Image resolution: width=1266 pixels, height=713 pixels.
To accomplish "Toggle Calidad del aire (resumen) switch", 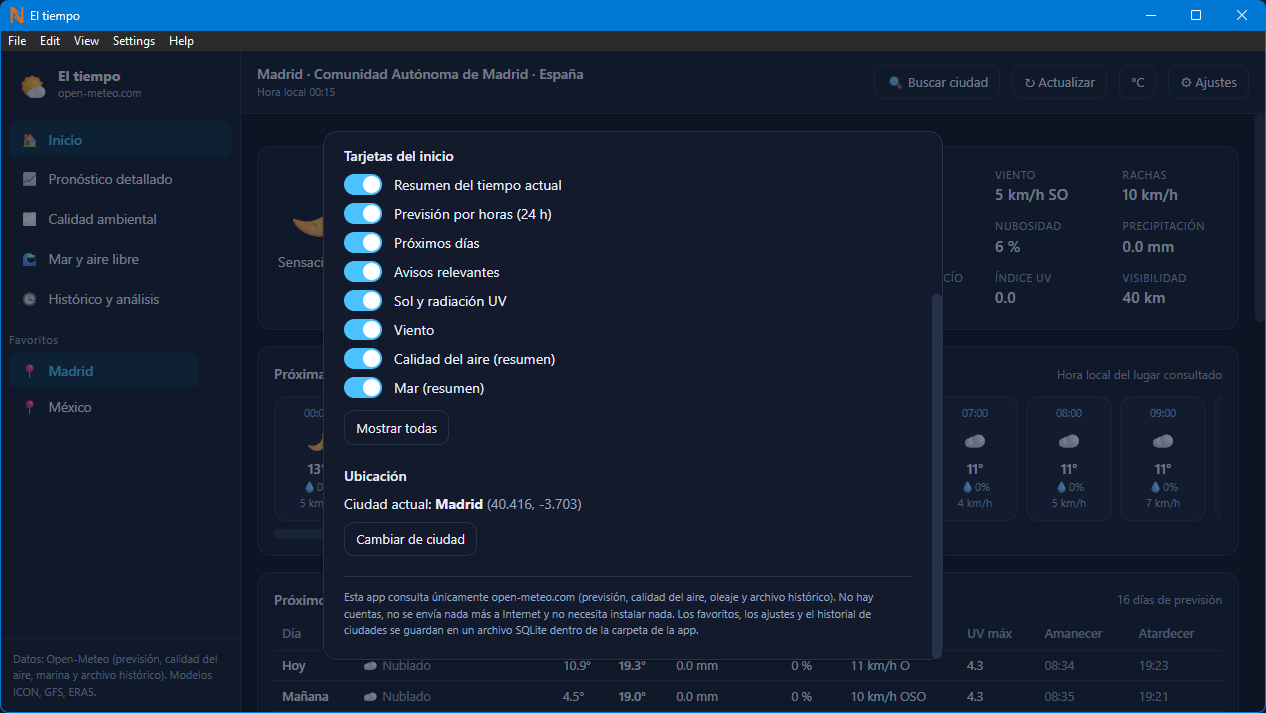I will pyautogui.click(x=363, y=359).
